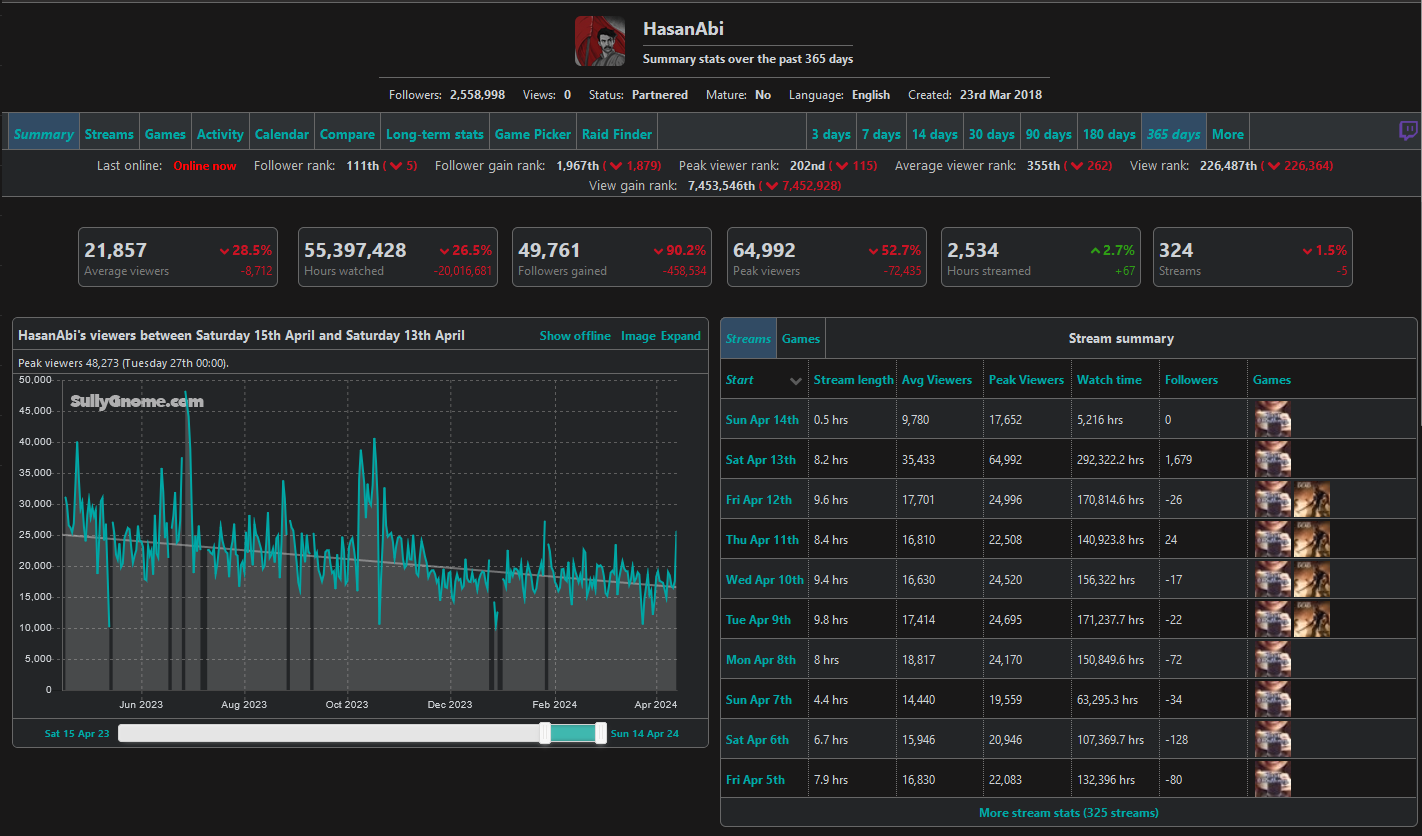Open game thumbnail in Mon Apr 8th row
The width and height of the screenshot is (1422, 836).
tap(1273, 659)
